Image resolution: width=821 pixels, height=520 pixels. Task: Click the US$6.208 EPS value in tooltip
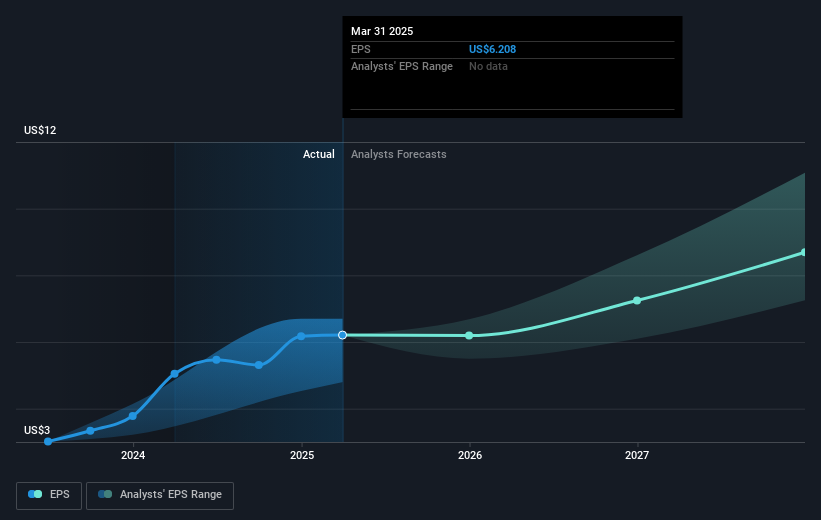point(492,49)
